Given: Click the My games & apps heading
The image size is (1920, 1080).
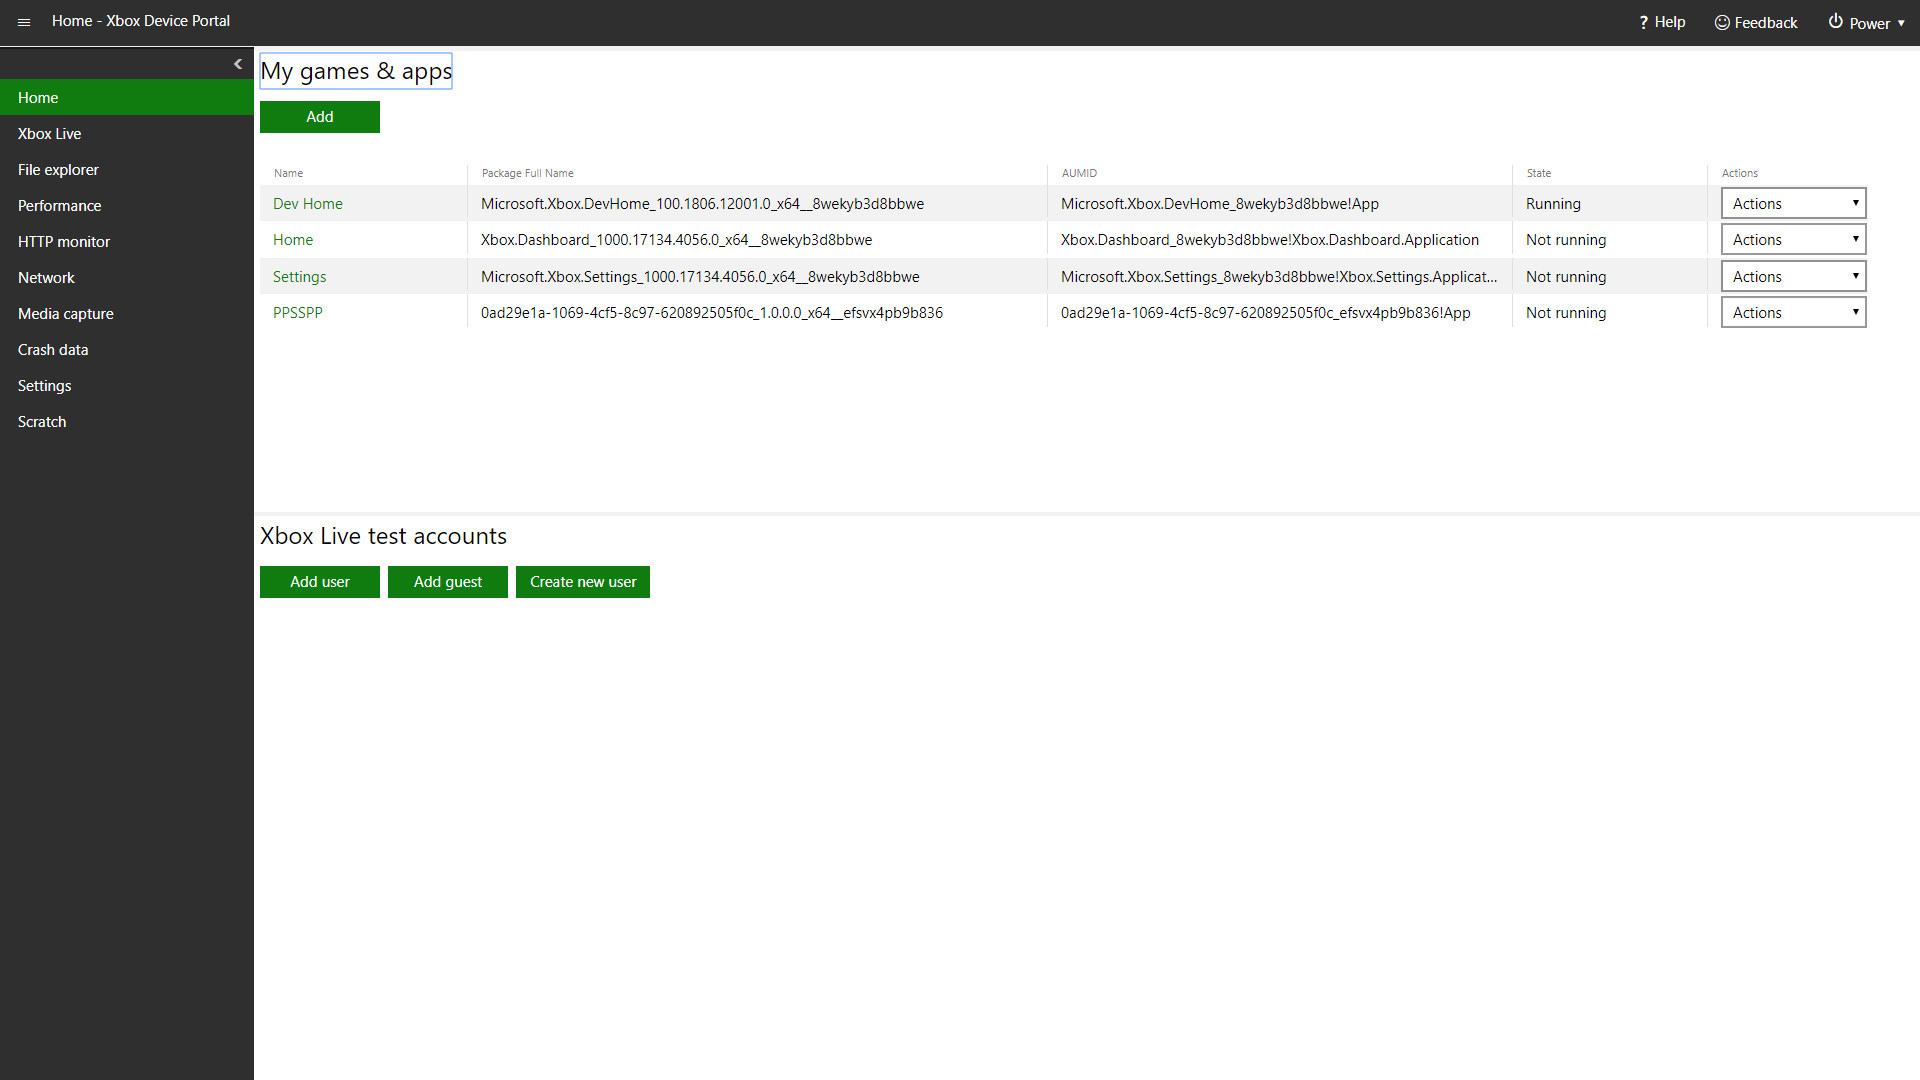Looking at the screenshot, I should pos(356,72).
